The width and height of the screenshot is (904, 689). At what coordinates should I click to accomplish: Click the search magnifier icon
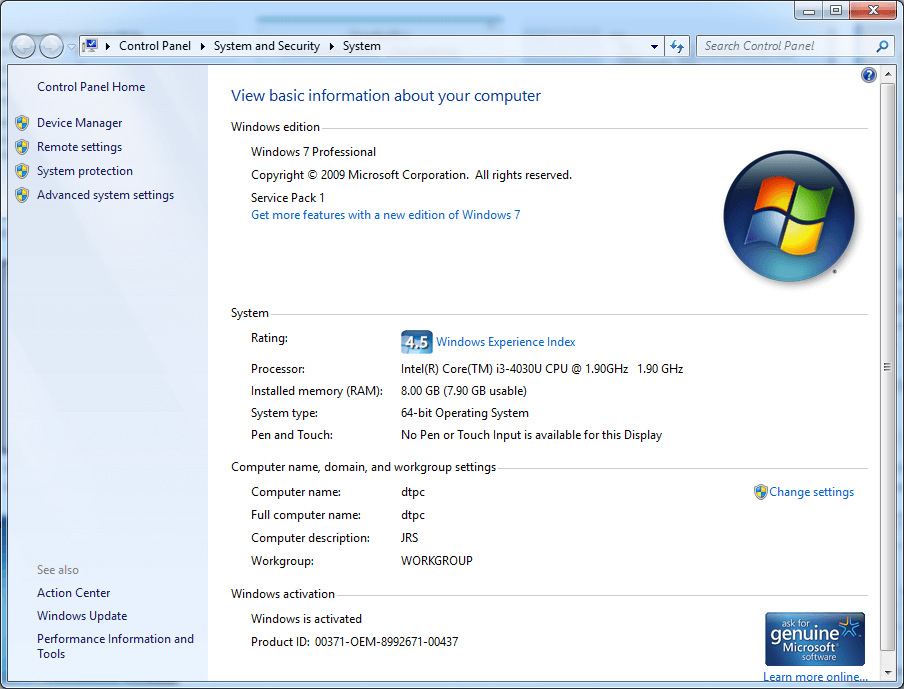click(882, 46)
